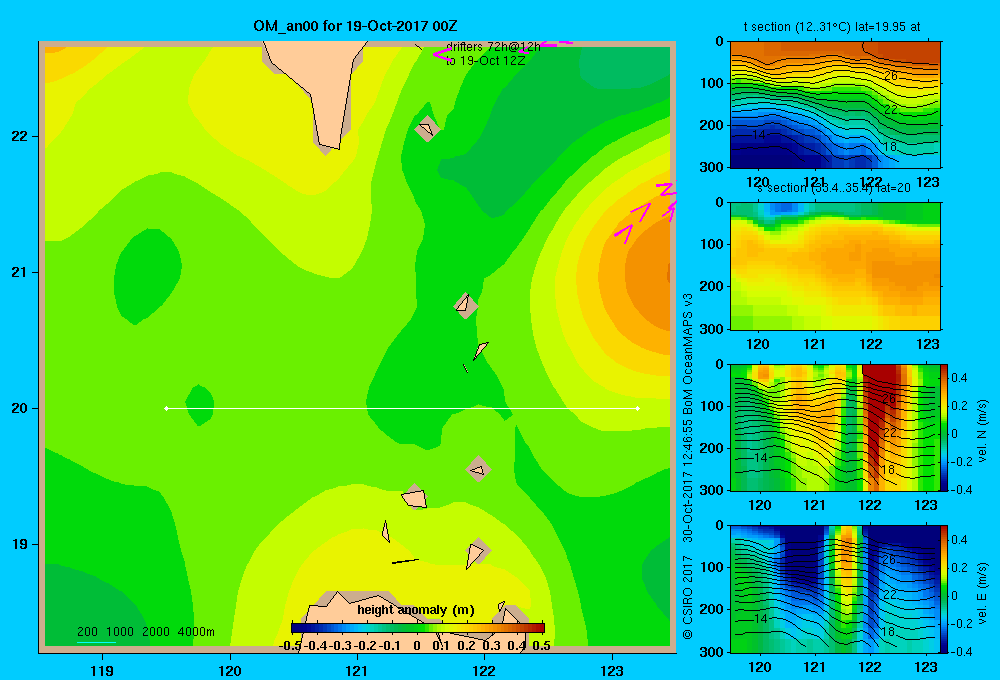Click main map longitude label 121
The image size is (1000, 680).
(x=357, y=670)
